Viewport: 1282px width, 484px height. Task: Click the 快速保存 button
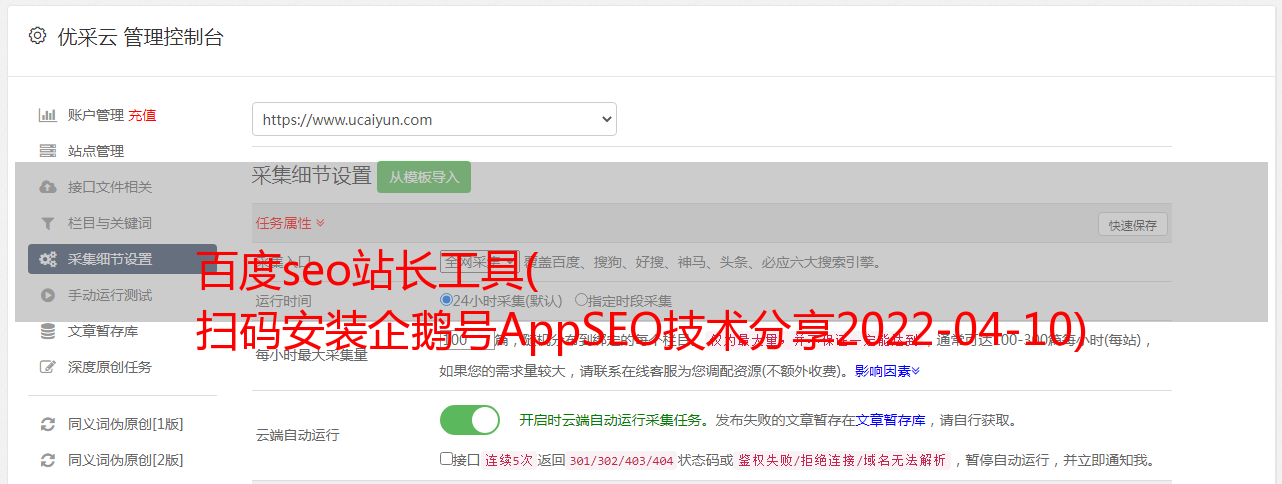coord(1133,225)
